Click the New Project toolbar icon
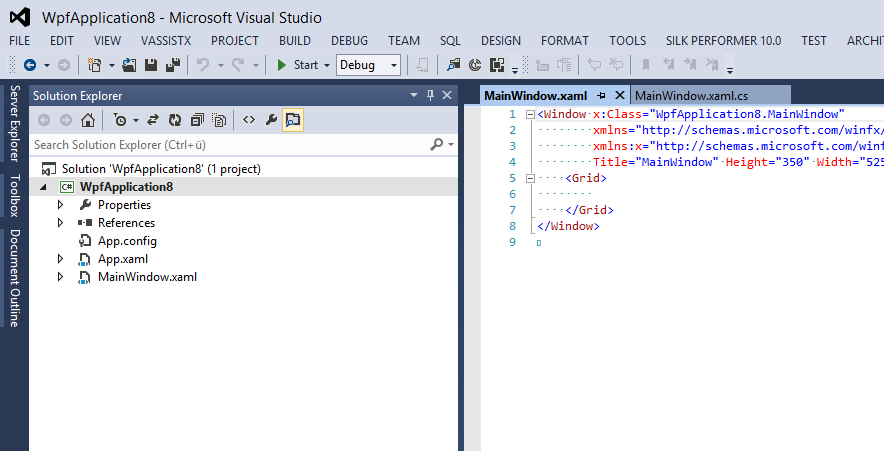The image size is (884, 451). (95, 65)
